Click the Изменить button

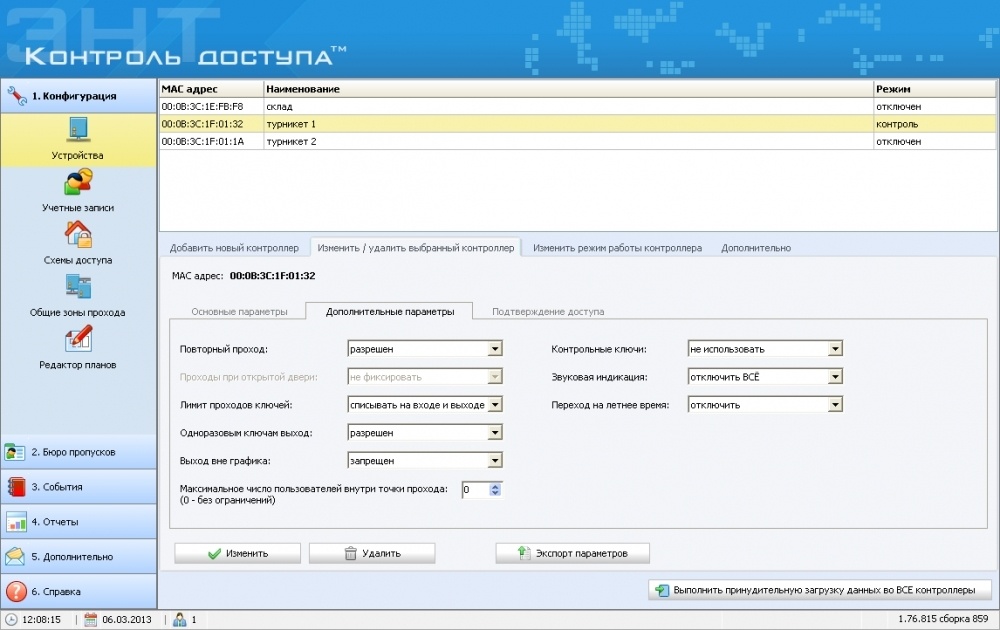237,553
